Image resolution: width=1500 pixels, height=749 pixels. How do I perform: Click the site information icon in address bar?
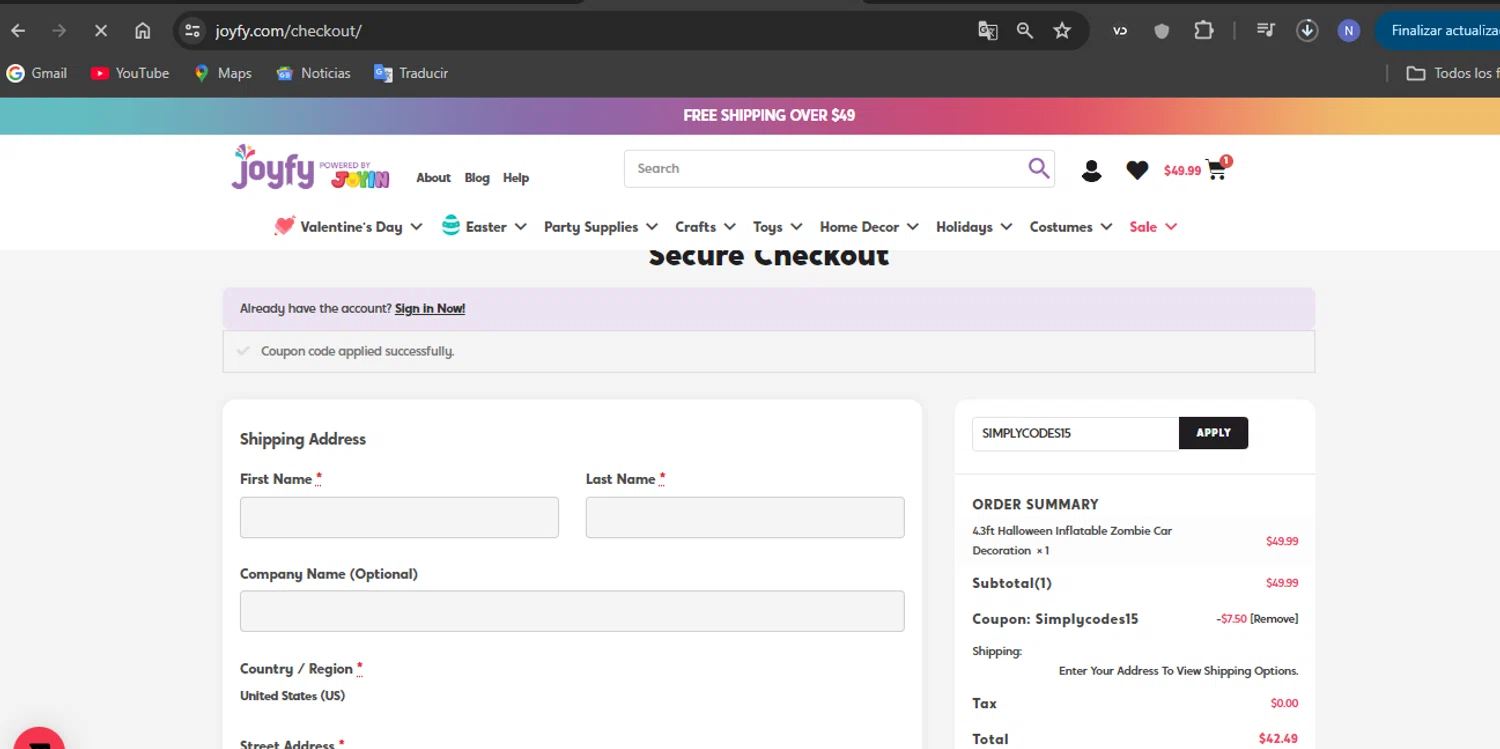click(193, 31)
